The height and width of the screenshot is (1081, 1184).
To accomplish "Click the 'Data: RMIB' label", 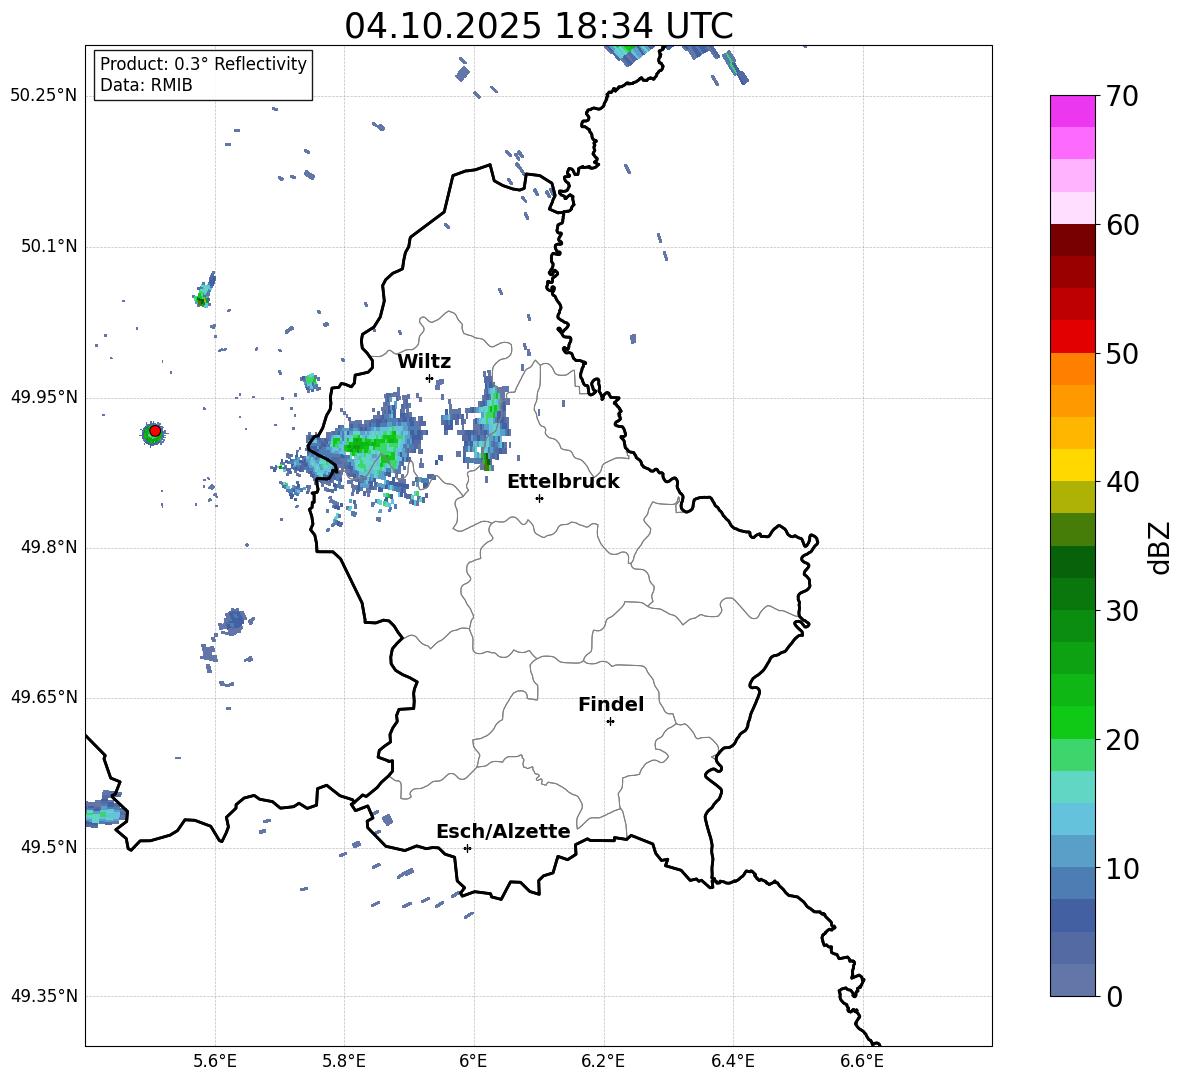I will [146, 85].
